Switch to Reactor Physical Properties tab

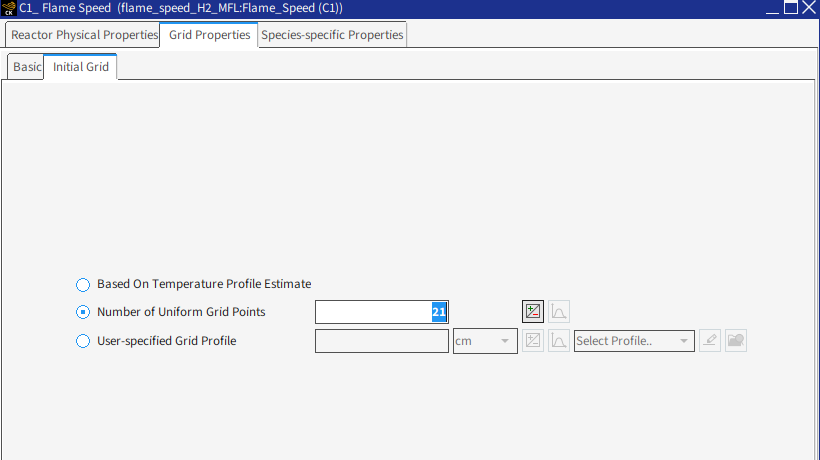[84, 35]
